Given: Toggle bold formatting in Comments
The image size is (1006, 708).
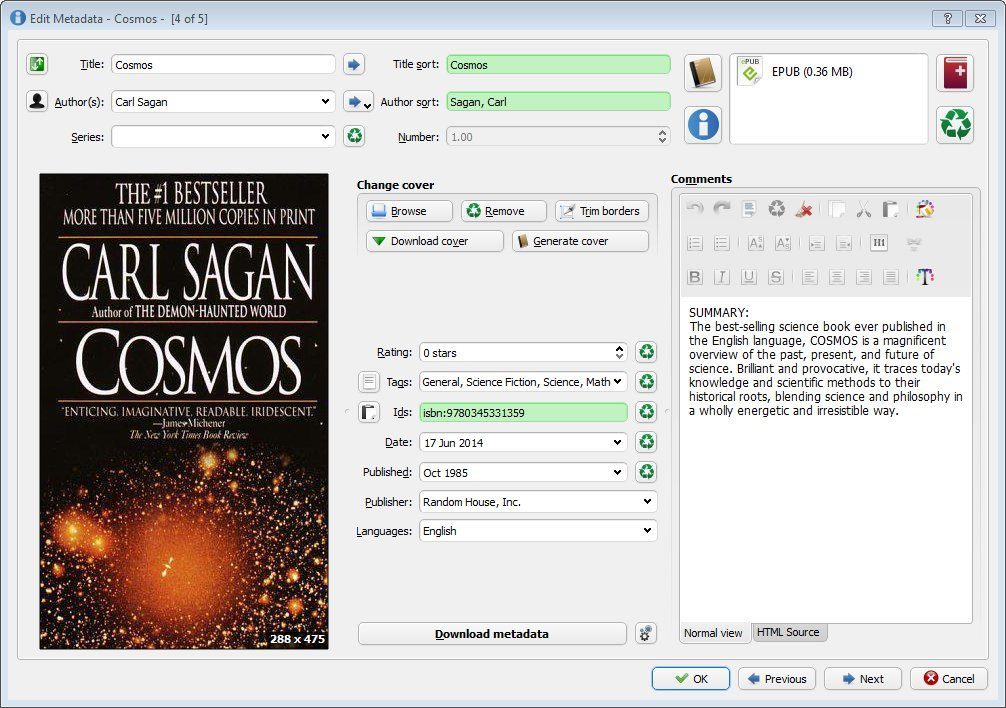Looking at the screenshot, I should coord(695,277).
